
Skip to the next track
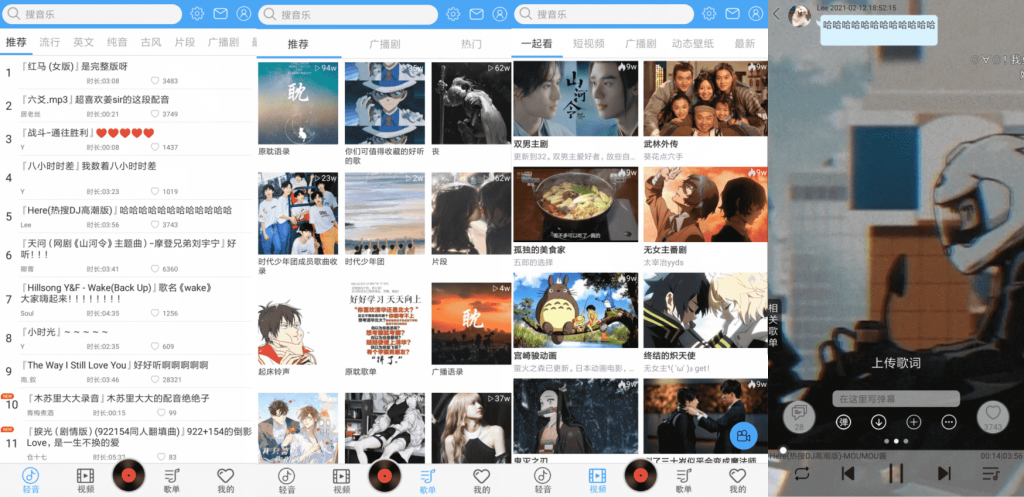click(x=943, y=473)
